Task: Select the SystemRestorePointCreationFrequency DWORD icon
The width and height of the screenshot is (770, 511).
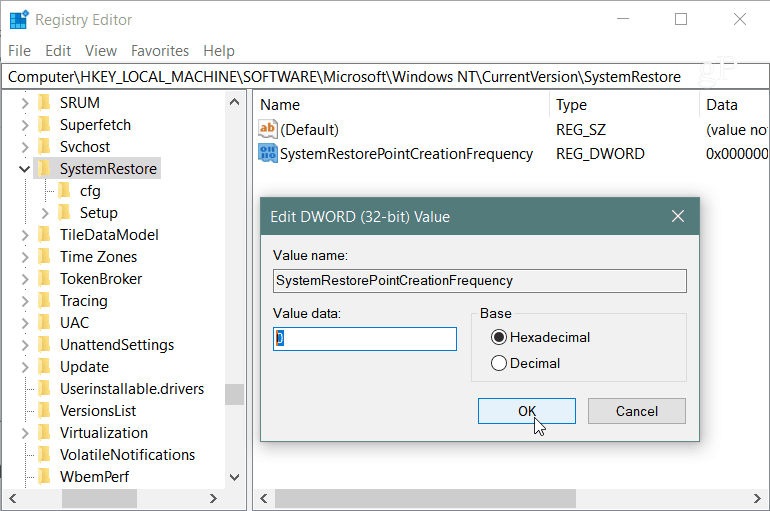Action: pos(268,154)
